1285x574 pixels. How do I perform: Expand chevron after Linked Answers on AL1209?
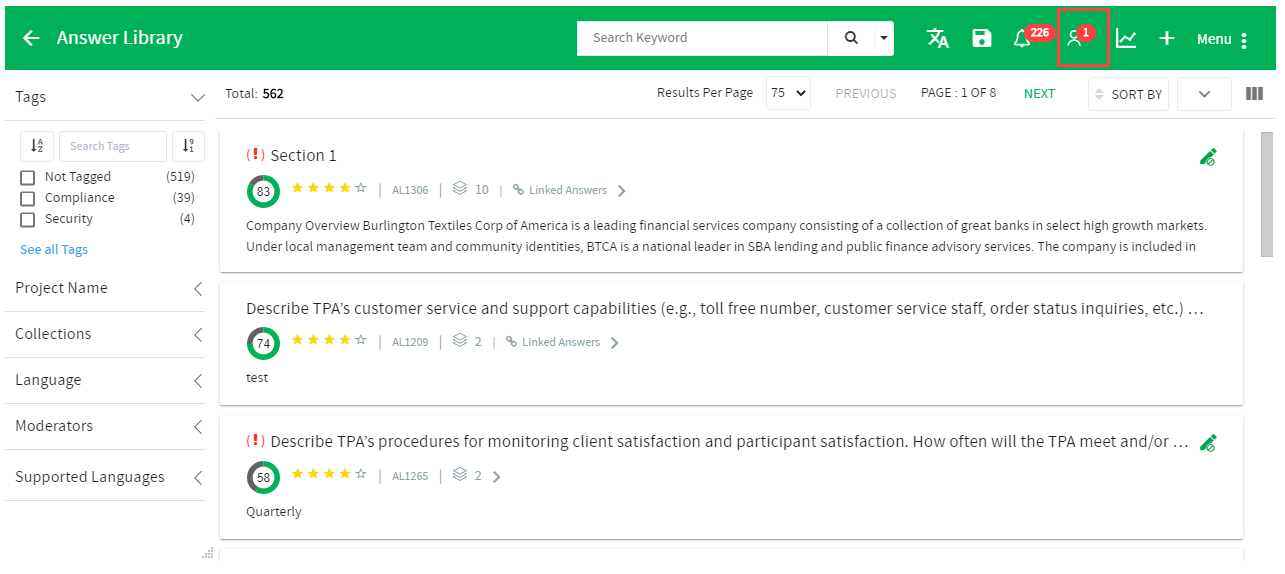click(x=614, y=343)
